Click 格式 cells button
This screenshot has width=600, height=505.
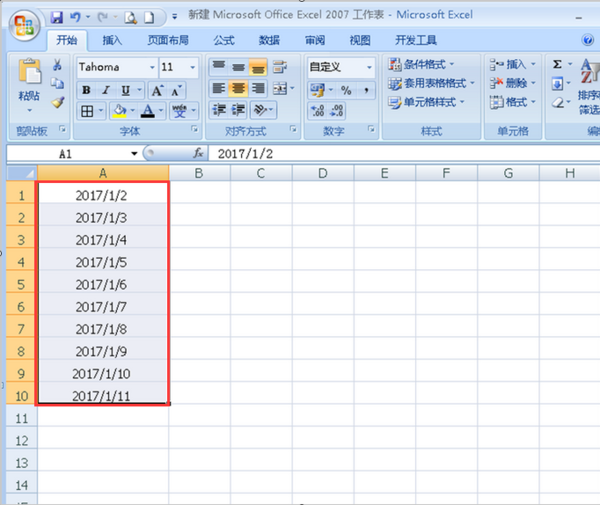tap(513, 102)
